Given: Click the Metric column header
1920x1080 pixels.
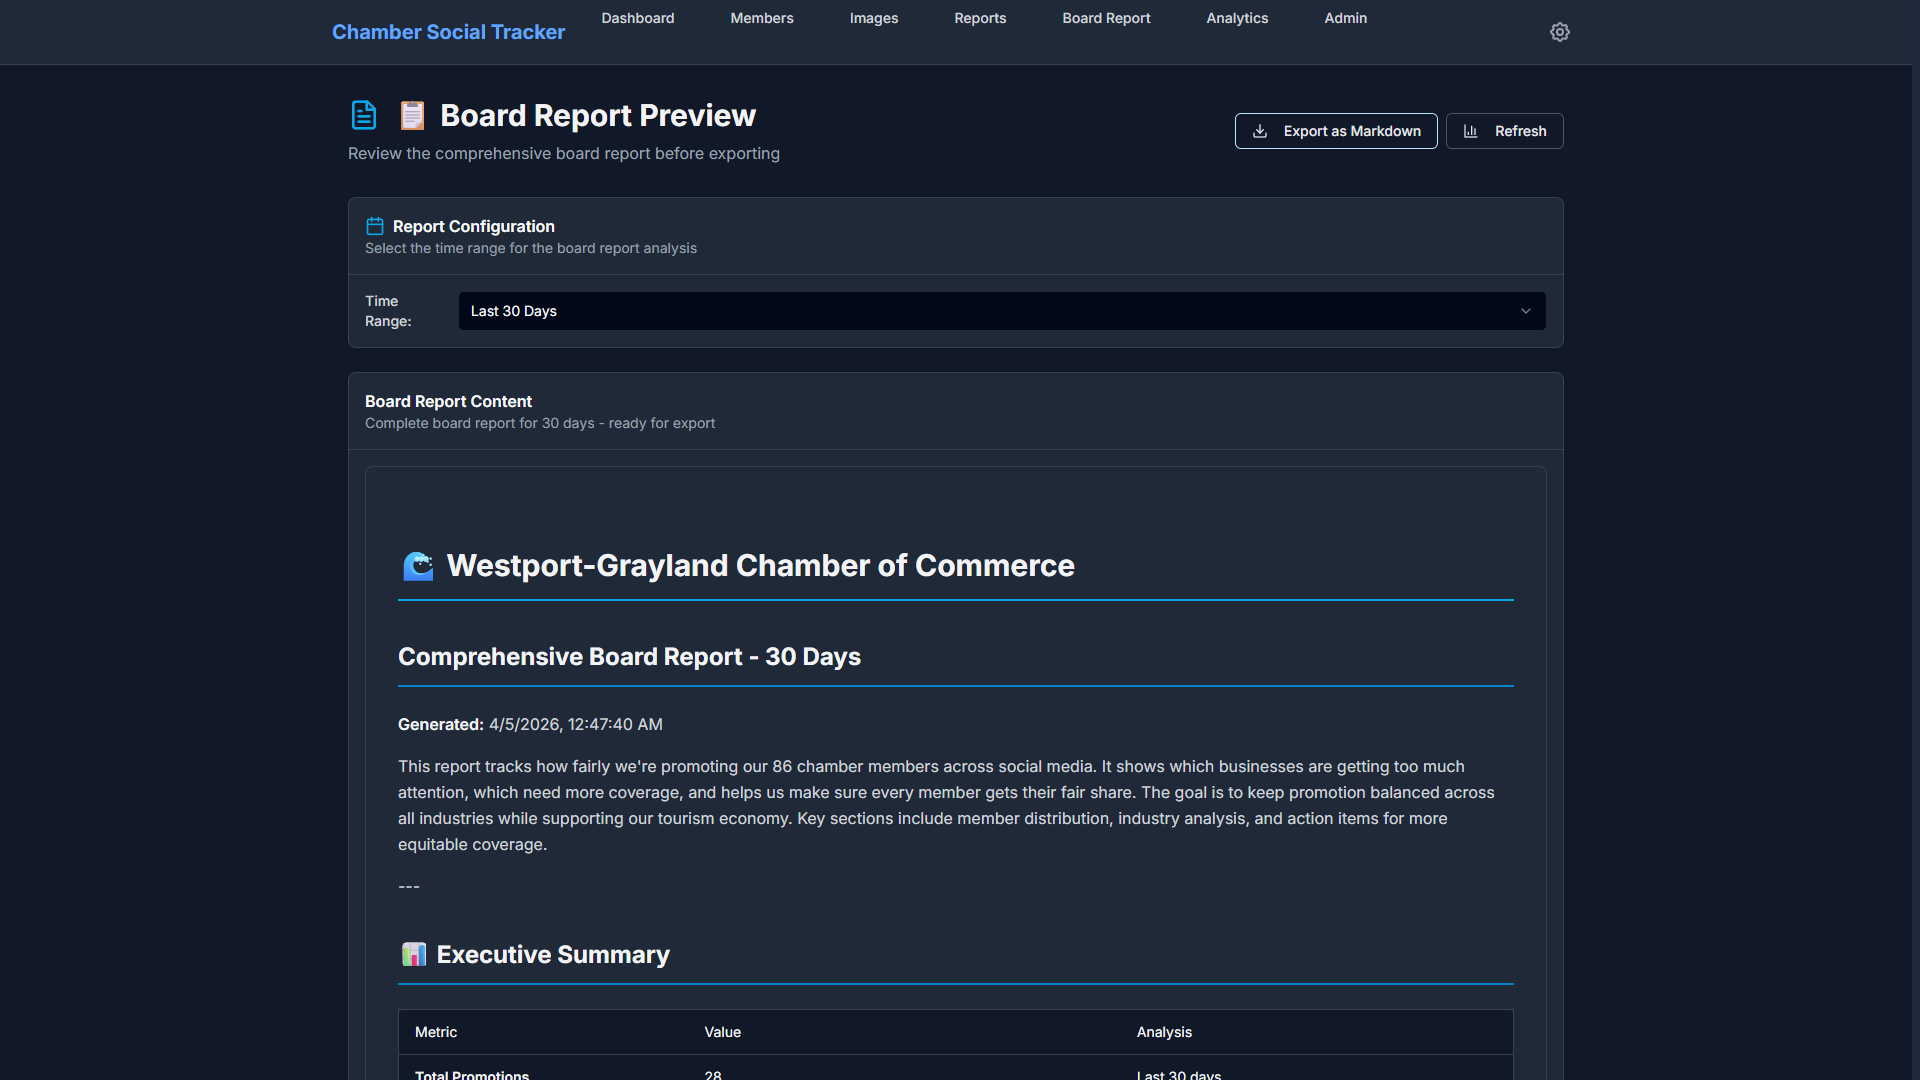Looking at the screenshot, I should 436,1032.
